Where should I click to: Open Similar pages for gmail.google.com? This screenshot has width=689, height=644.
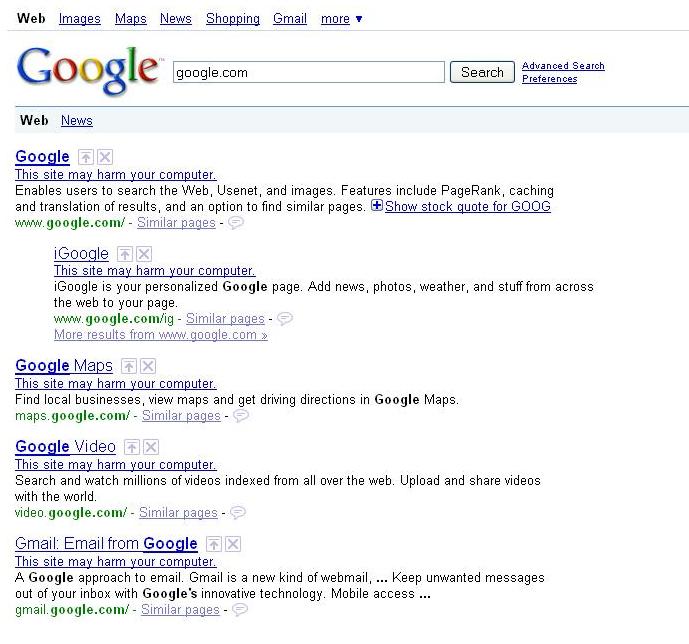click(x=180, y=610)
